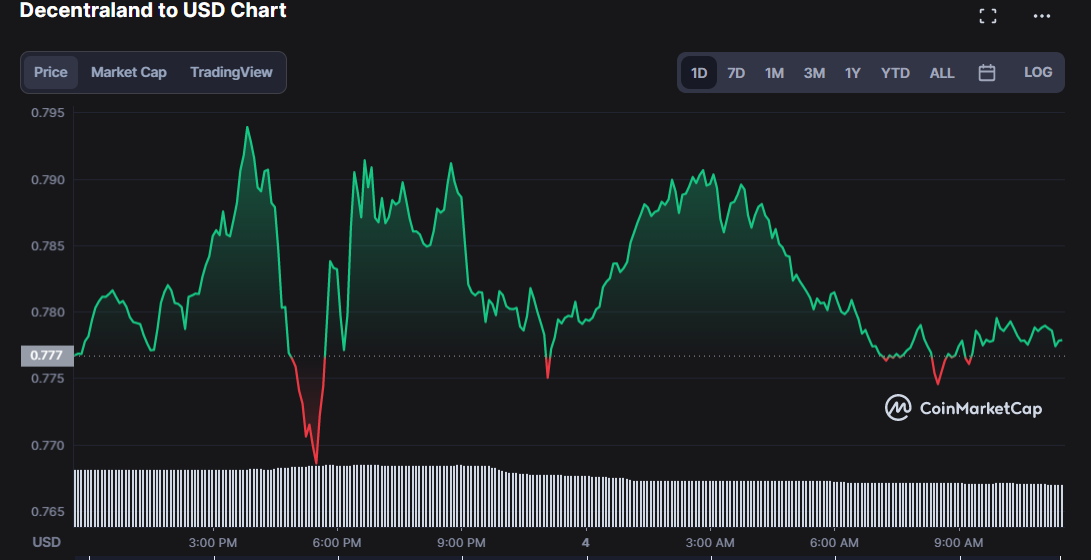Click the 6:00 AM time label
This screenshot has height=560, width=1091.
(834, 542)
